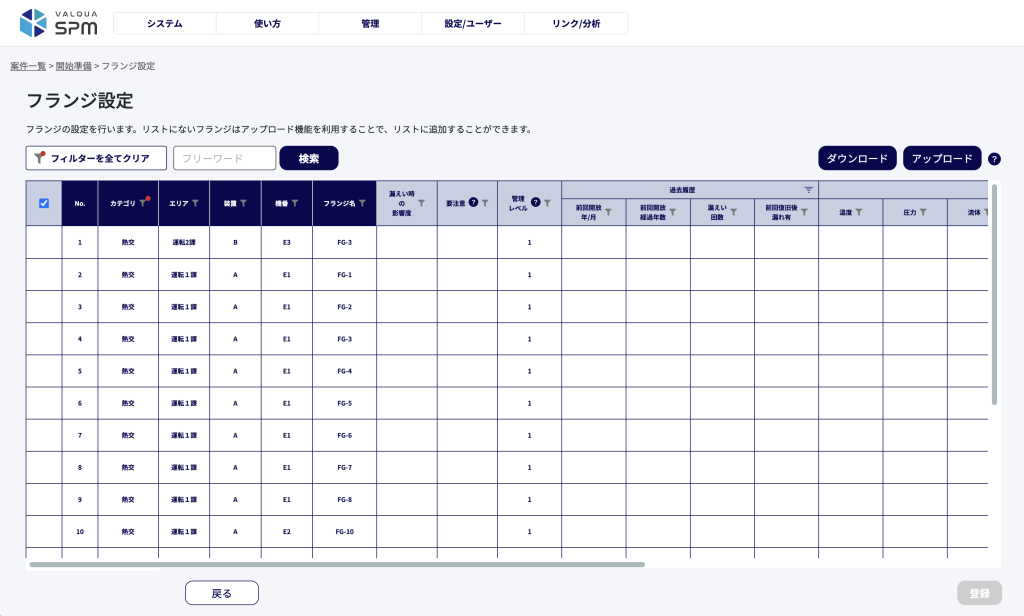
Task: Open the 前回開放 経過年数 column filter
Action: point(673,212)
